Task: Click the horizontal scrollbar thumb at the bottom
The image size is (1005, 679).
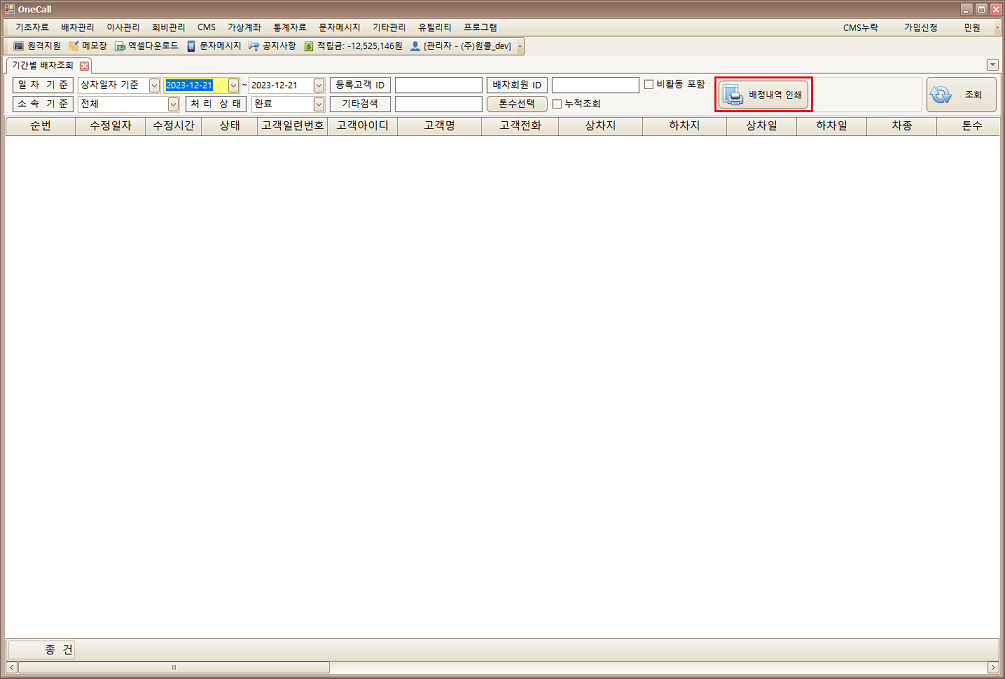Action: pos(173,667)
